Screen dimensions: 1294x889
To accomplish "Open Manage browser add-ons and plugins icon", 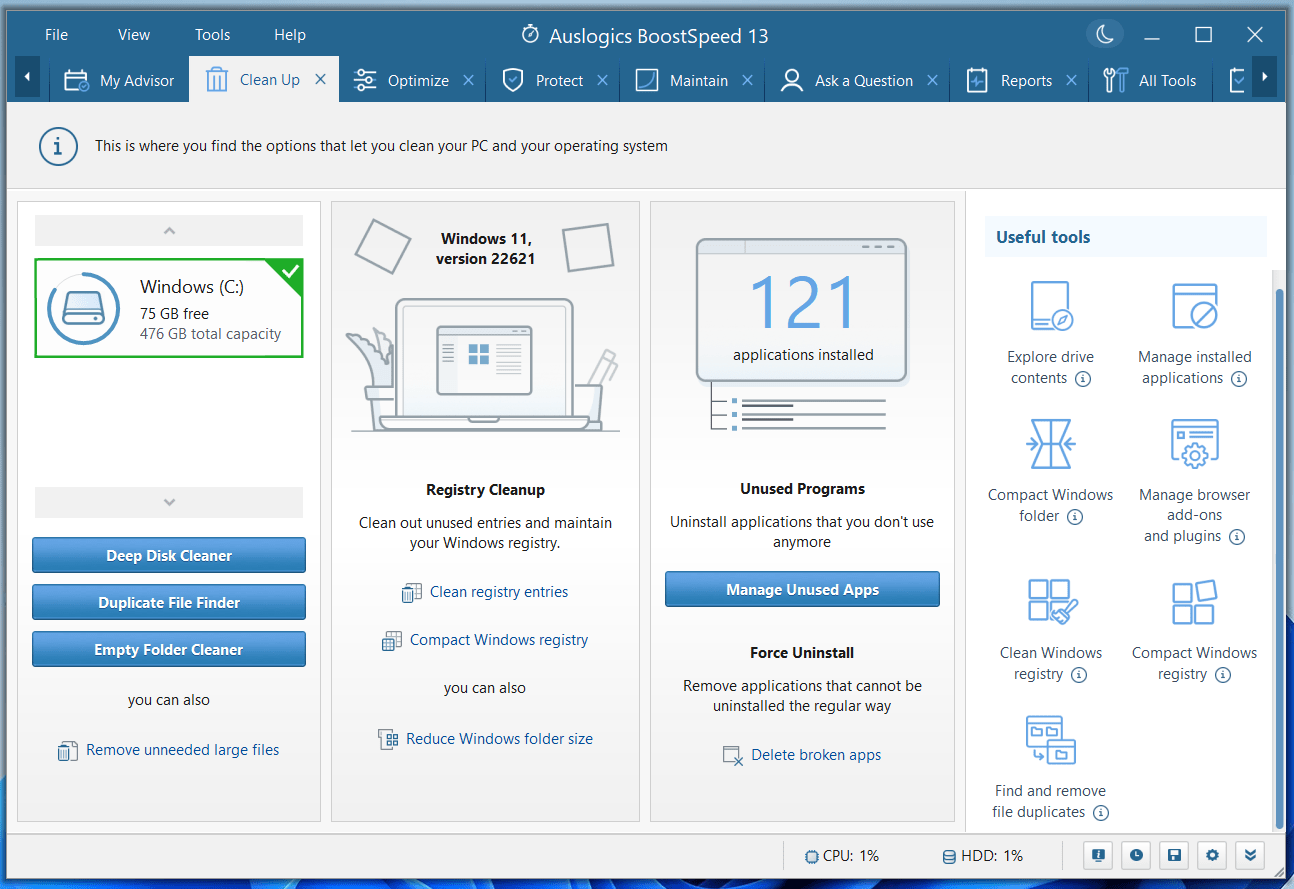I will [x=1194, y=444].
